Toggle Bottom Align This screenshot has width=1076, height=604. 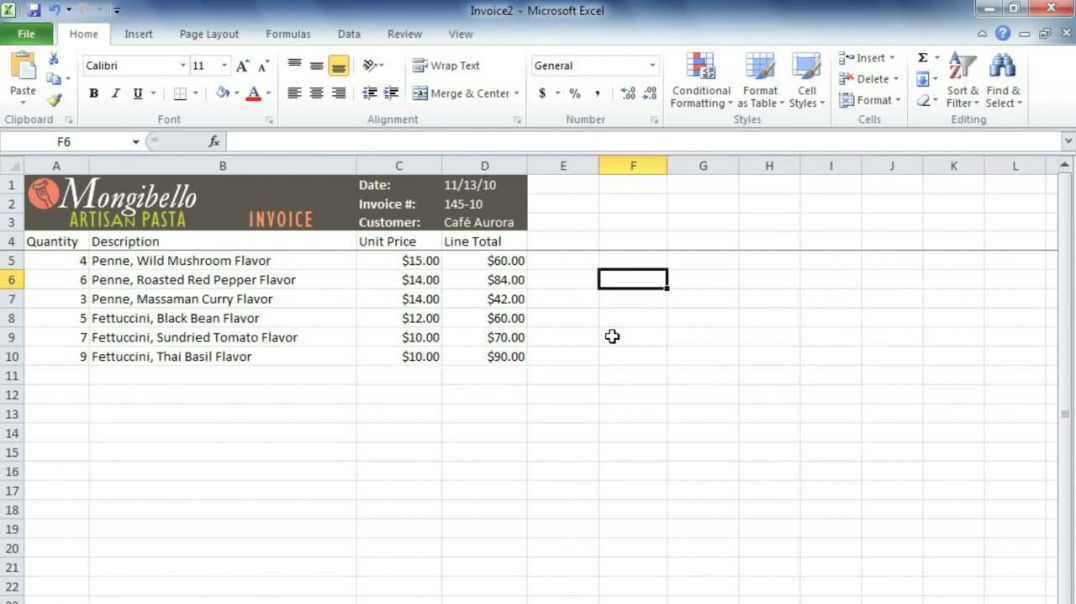(338, 65)
